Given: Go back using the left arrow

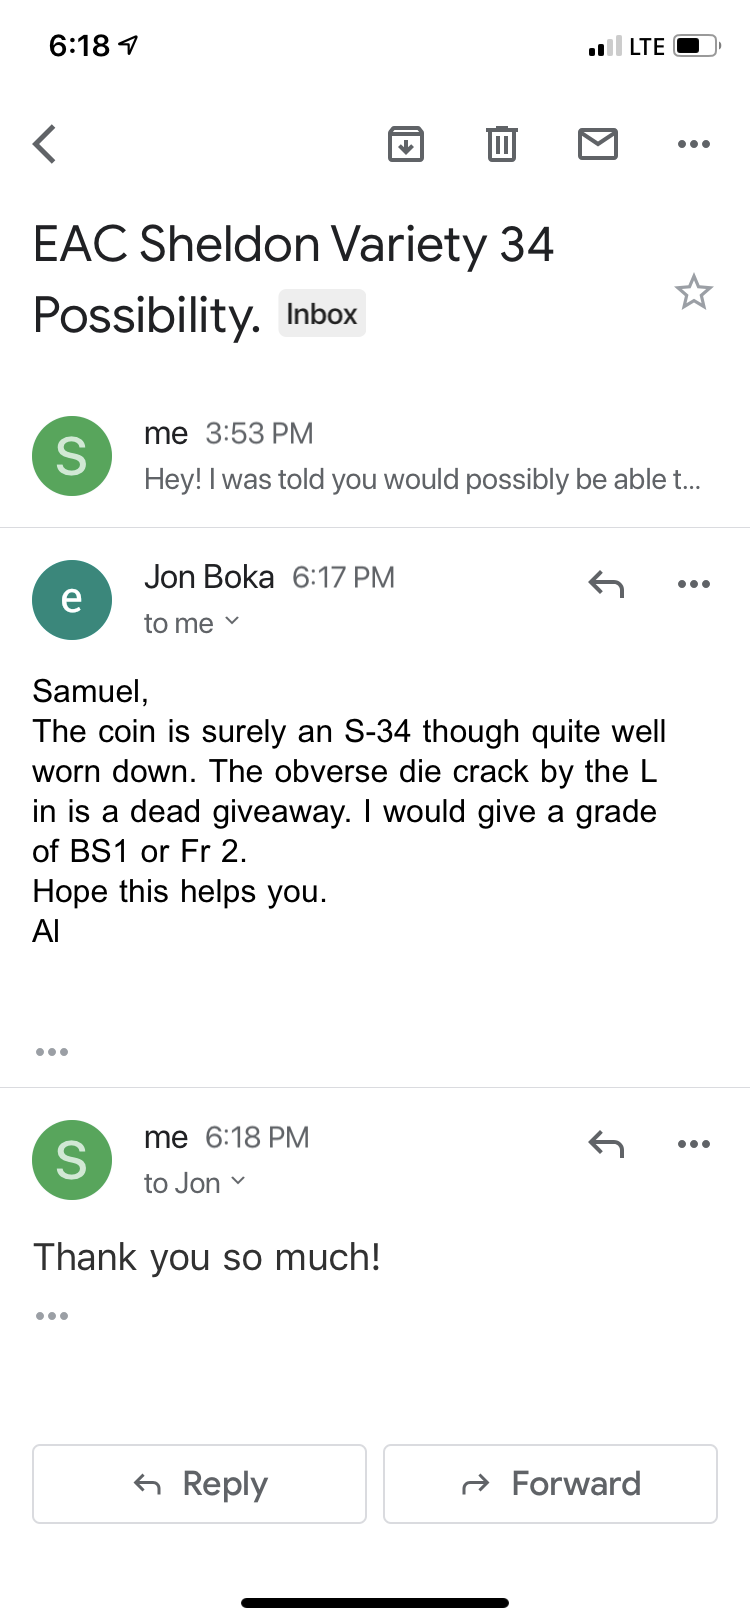Looking at the screenshot, I should (x=45, y=144).
